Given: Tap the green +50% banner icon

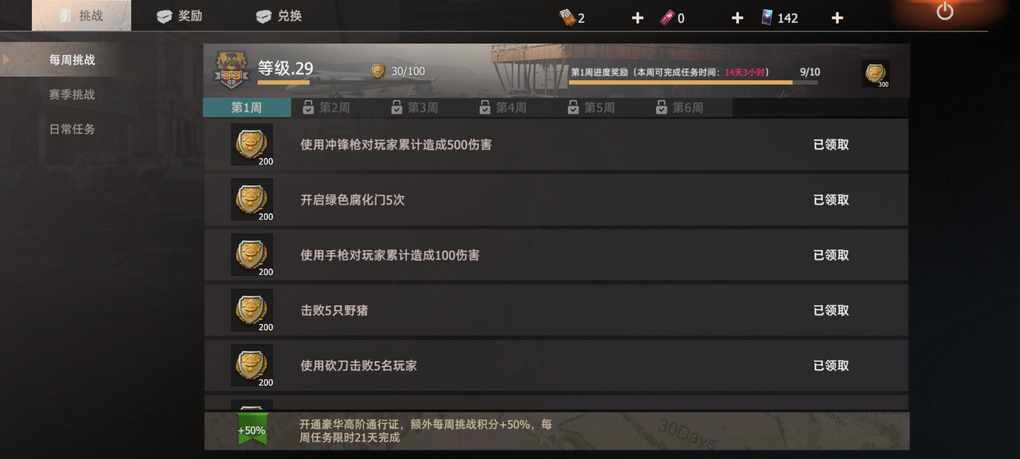Looking at the screenshot, I should point(252,430).
